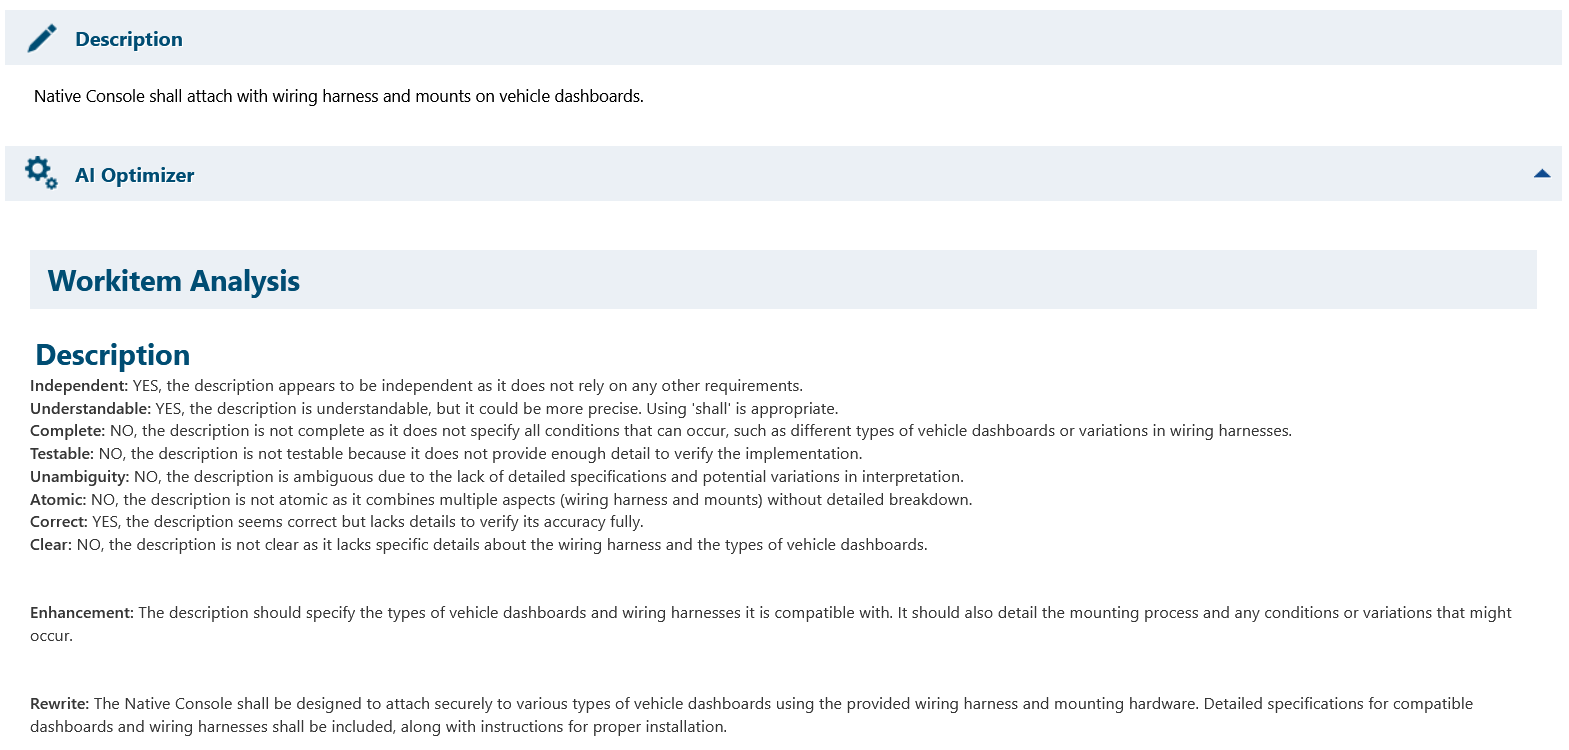Click the Clear criterion label
Screen dimensions: 1569x750
pos(51,545)
